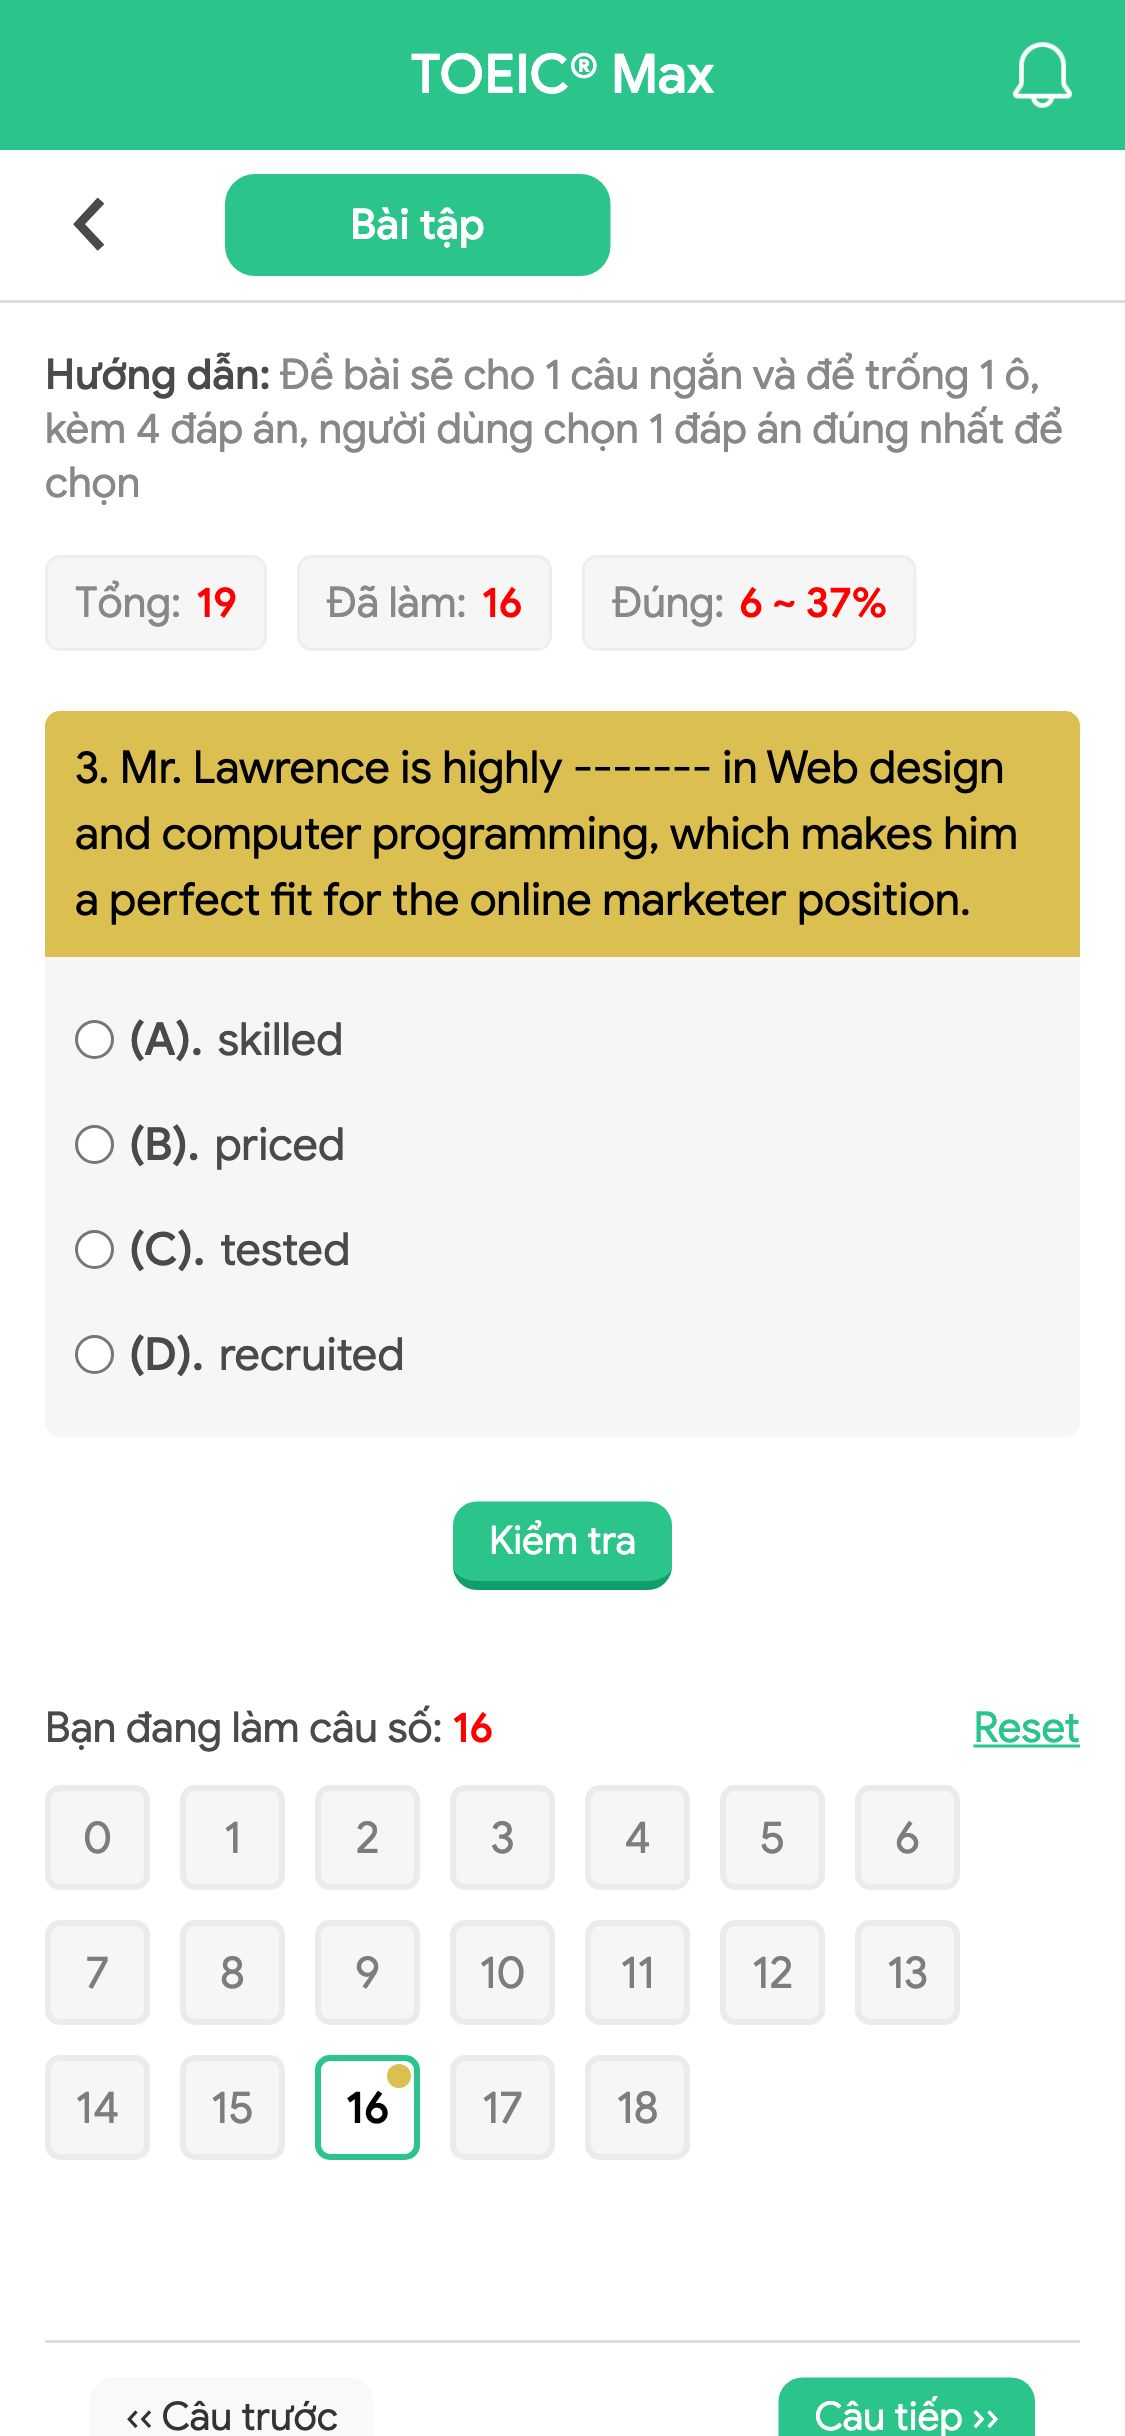This screenshot has height=2436, width=1125.
Task: Jump to question 5
Action: coord(772,1838)
